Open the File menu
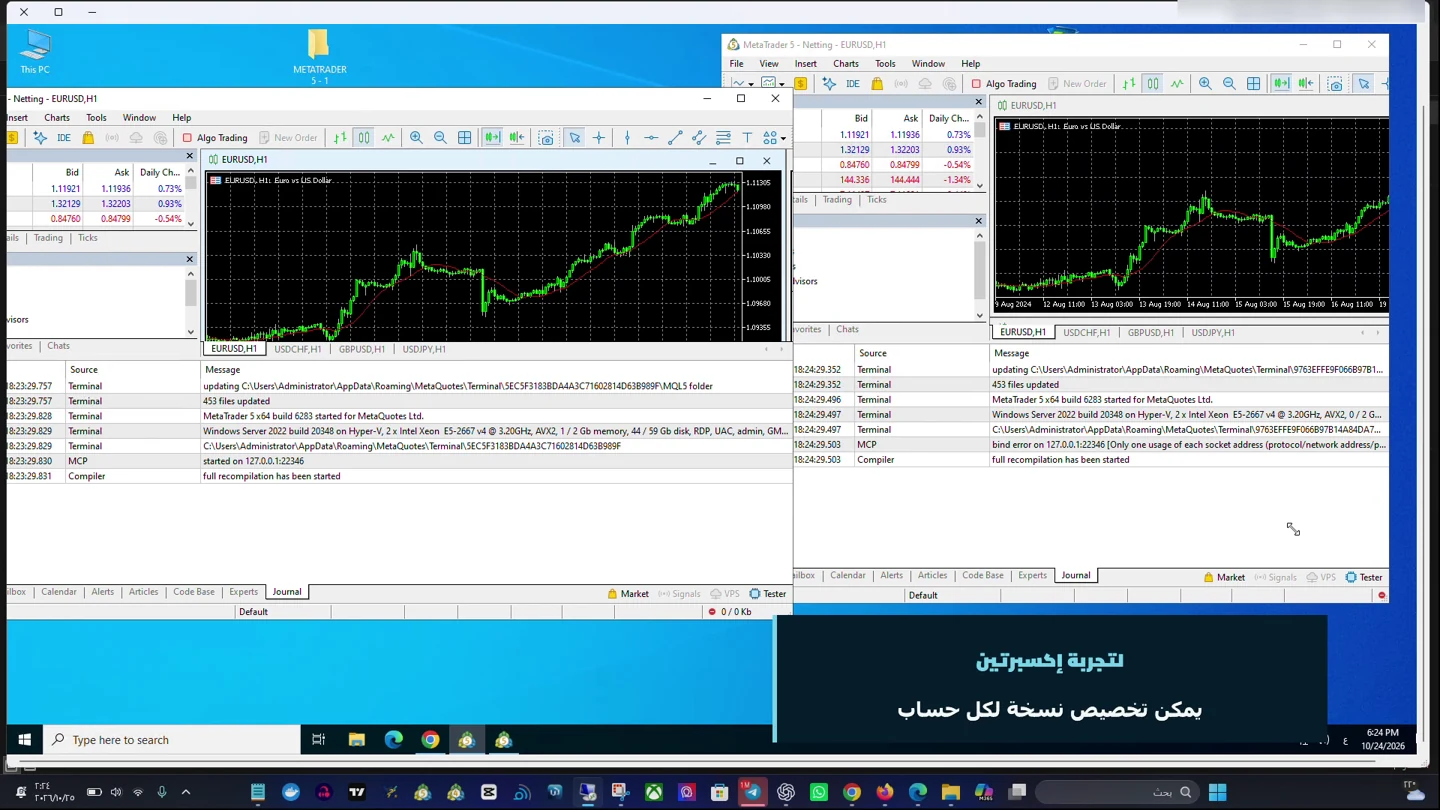 coord(736,63)
